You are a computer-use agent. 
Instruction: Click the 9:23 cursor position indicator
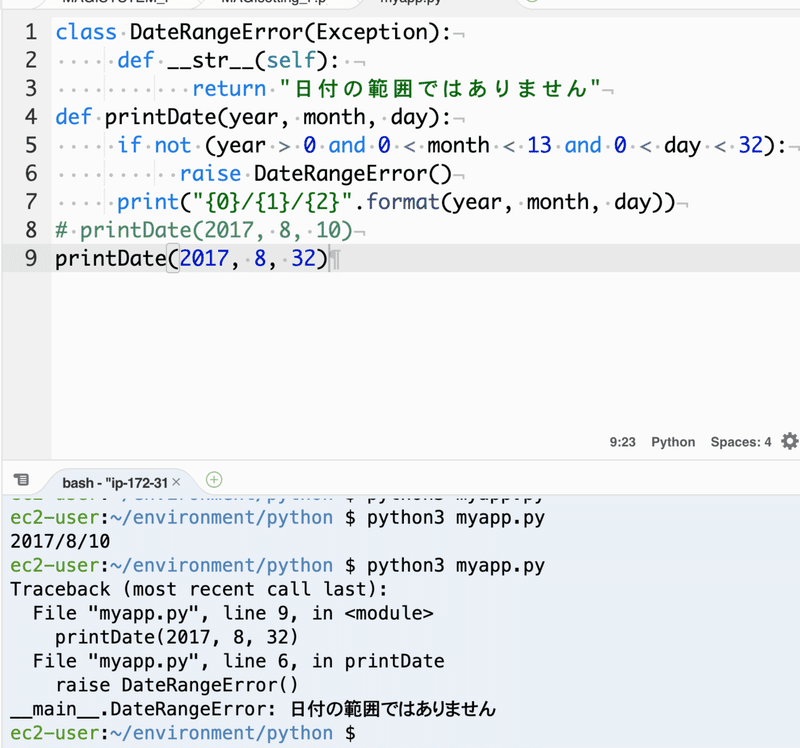[623, 441]
